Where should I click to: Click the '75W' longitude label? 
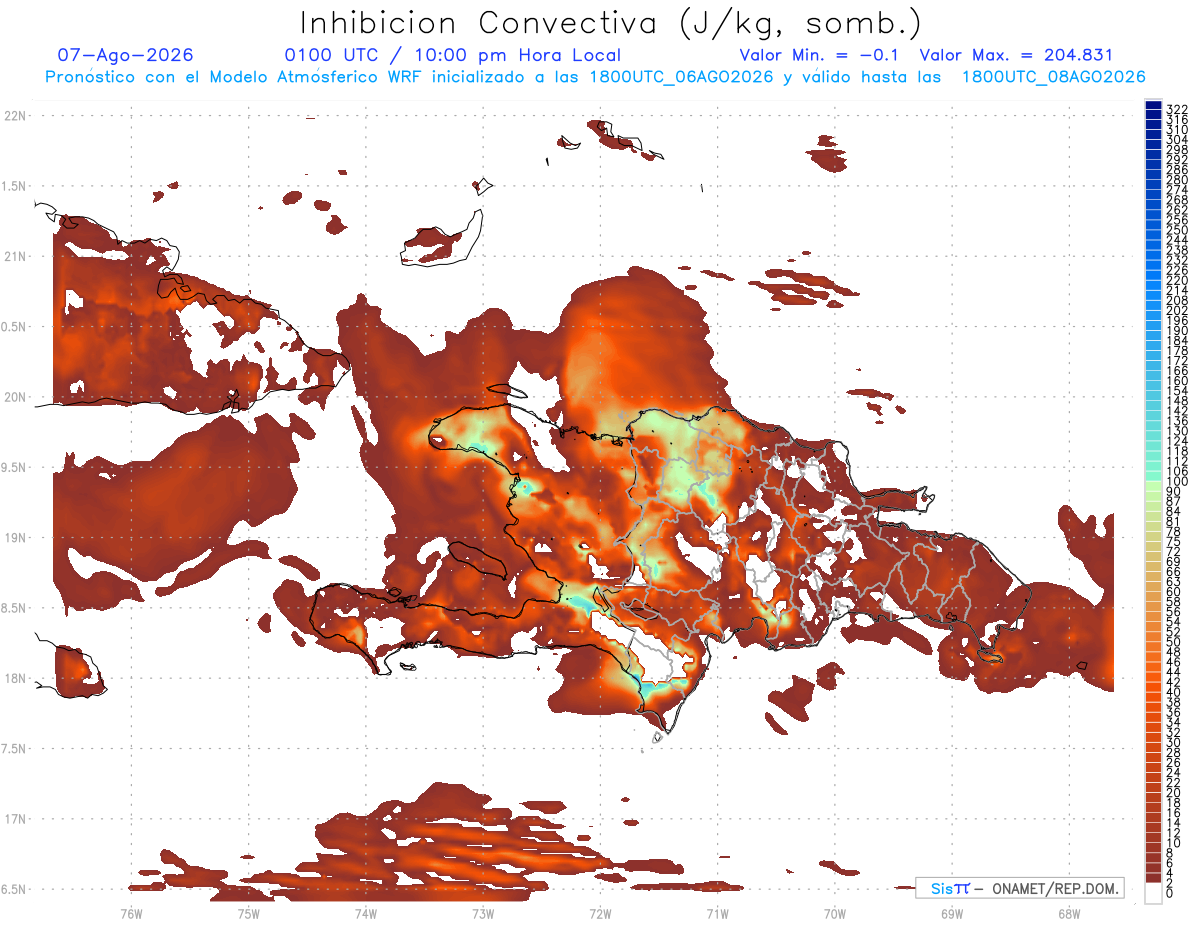point(248,913)
